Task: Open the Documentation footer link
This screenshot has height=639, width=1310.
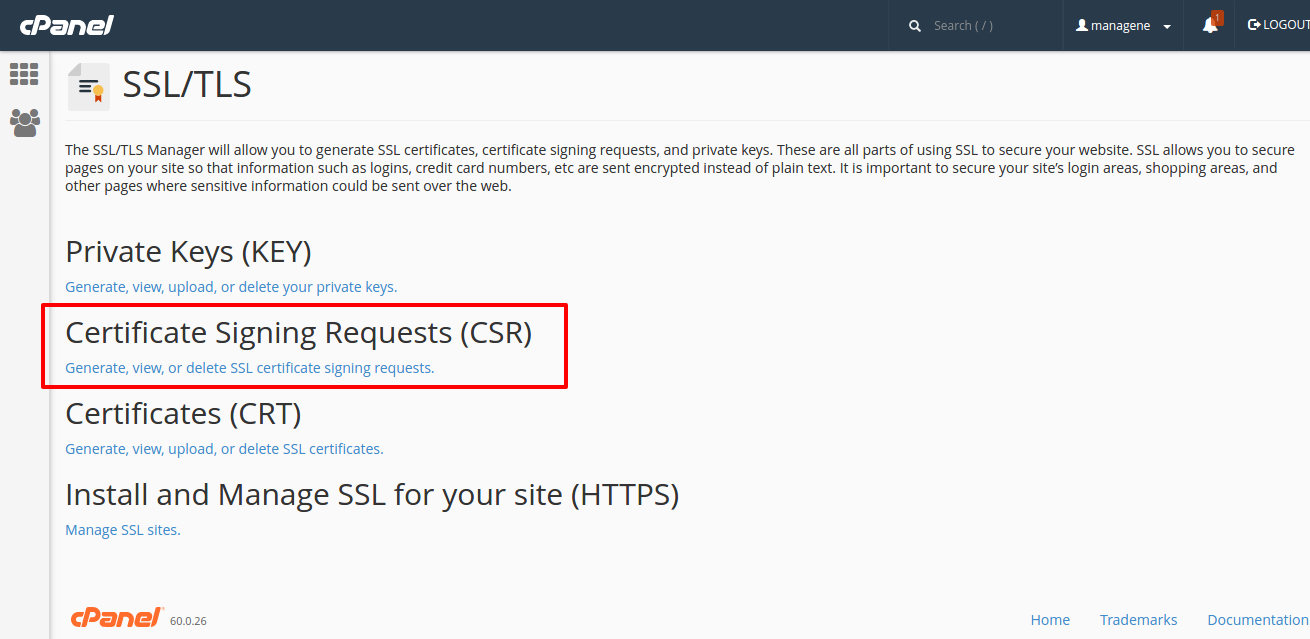Action: [x=1258, y=620]
